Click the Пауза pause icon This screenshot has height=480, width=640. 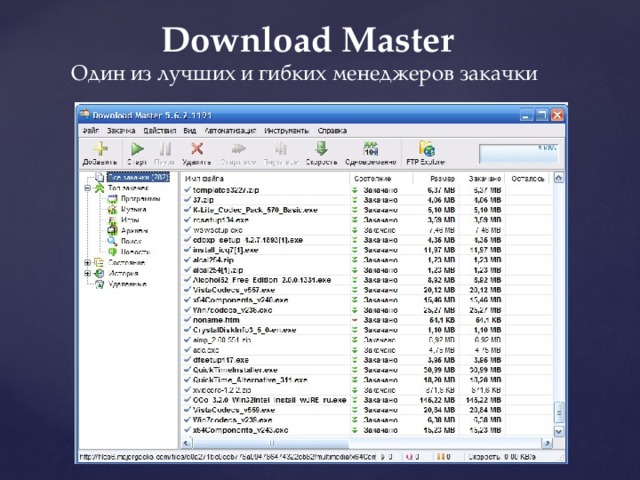click(165, 149)
